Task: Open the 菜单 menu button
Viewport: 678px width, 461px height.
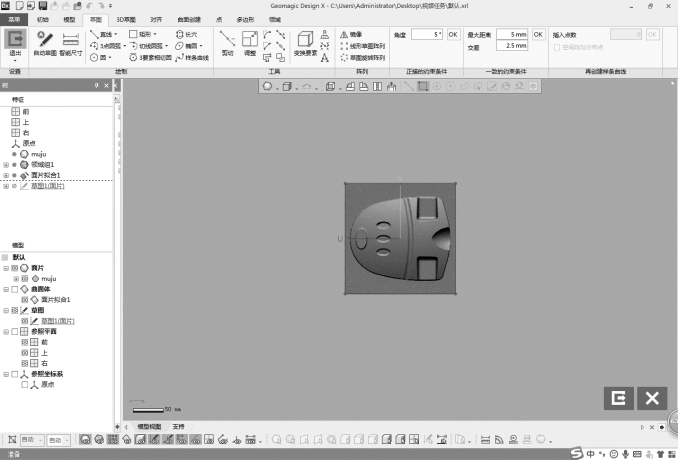Action: [14, 19]
